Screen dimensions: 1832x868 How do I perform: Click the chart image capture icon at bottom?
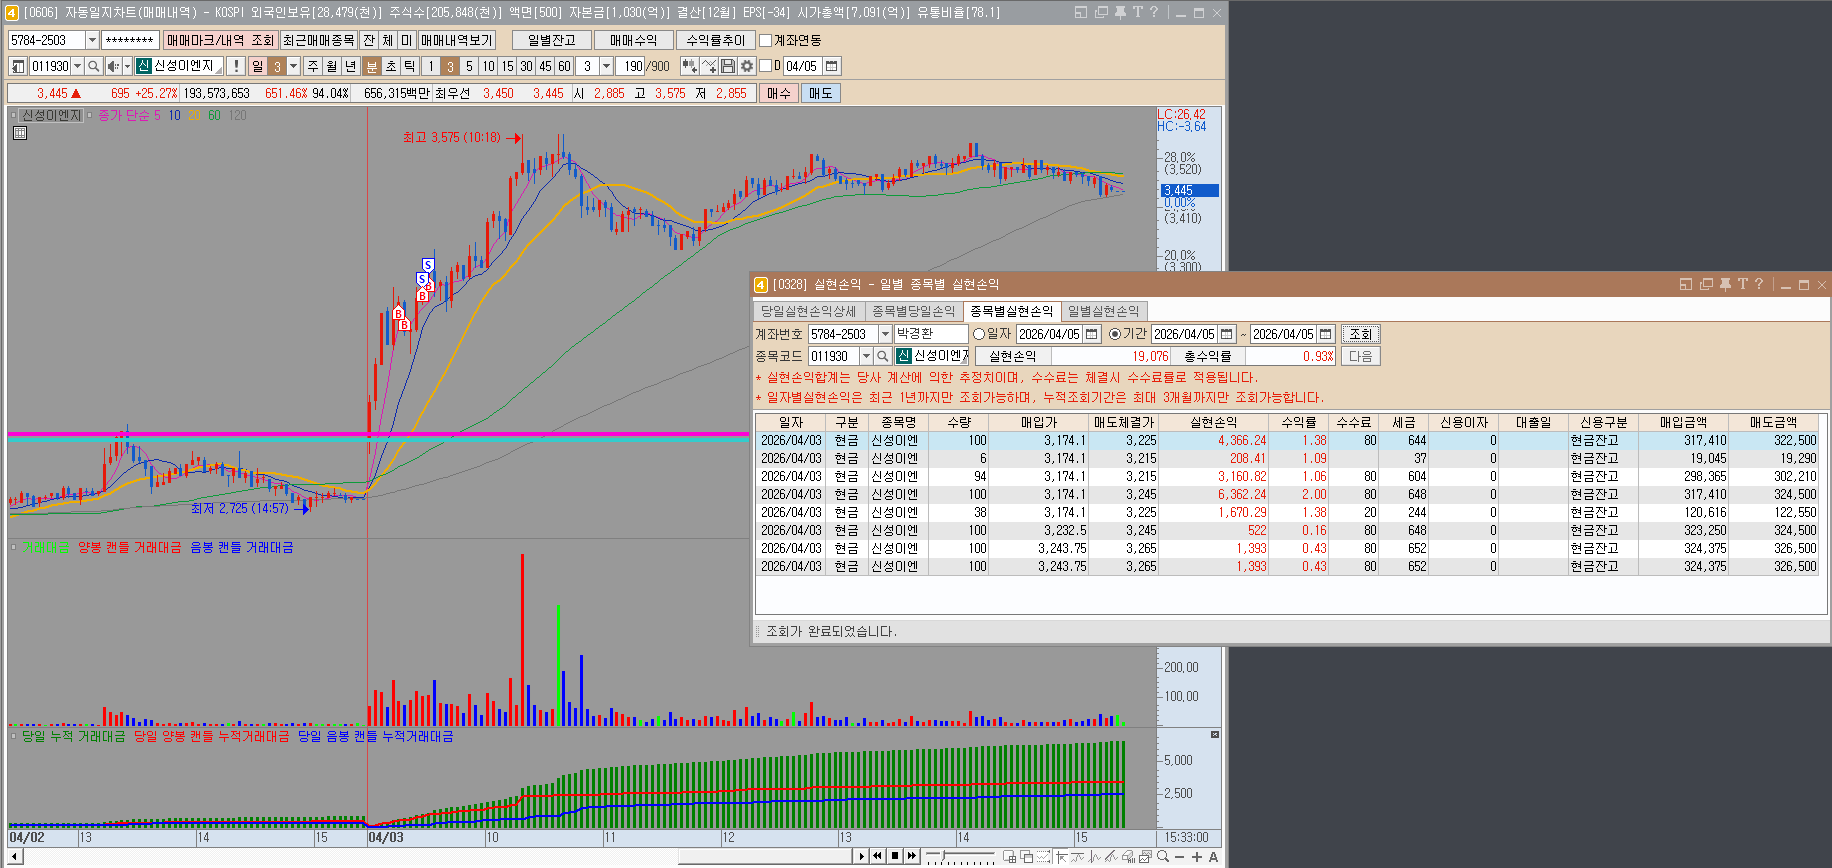pos(1146,856)
